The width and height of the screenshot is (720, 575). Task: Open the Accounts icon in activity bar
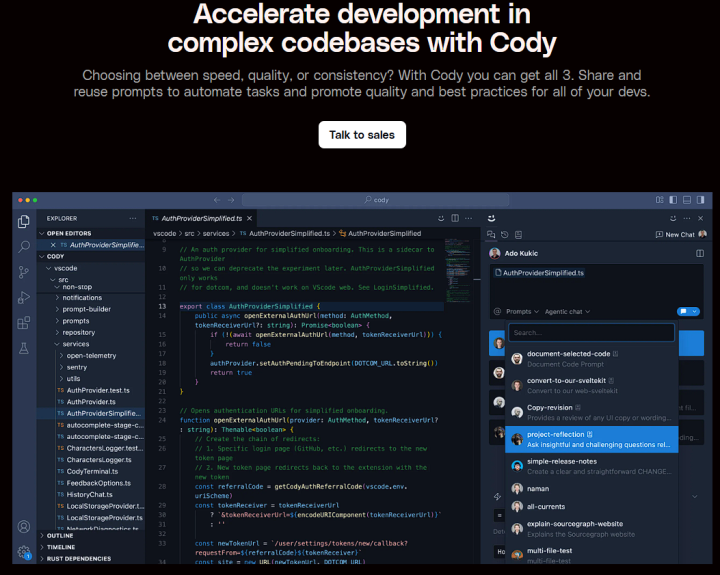tap(24, 526)
